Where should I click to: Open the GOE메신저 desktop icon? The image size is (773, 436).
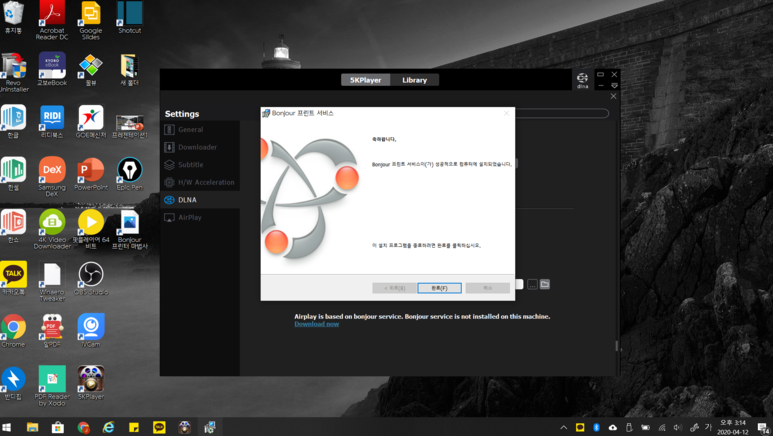point(91,121)
